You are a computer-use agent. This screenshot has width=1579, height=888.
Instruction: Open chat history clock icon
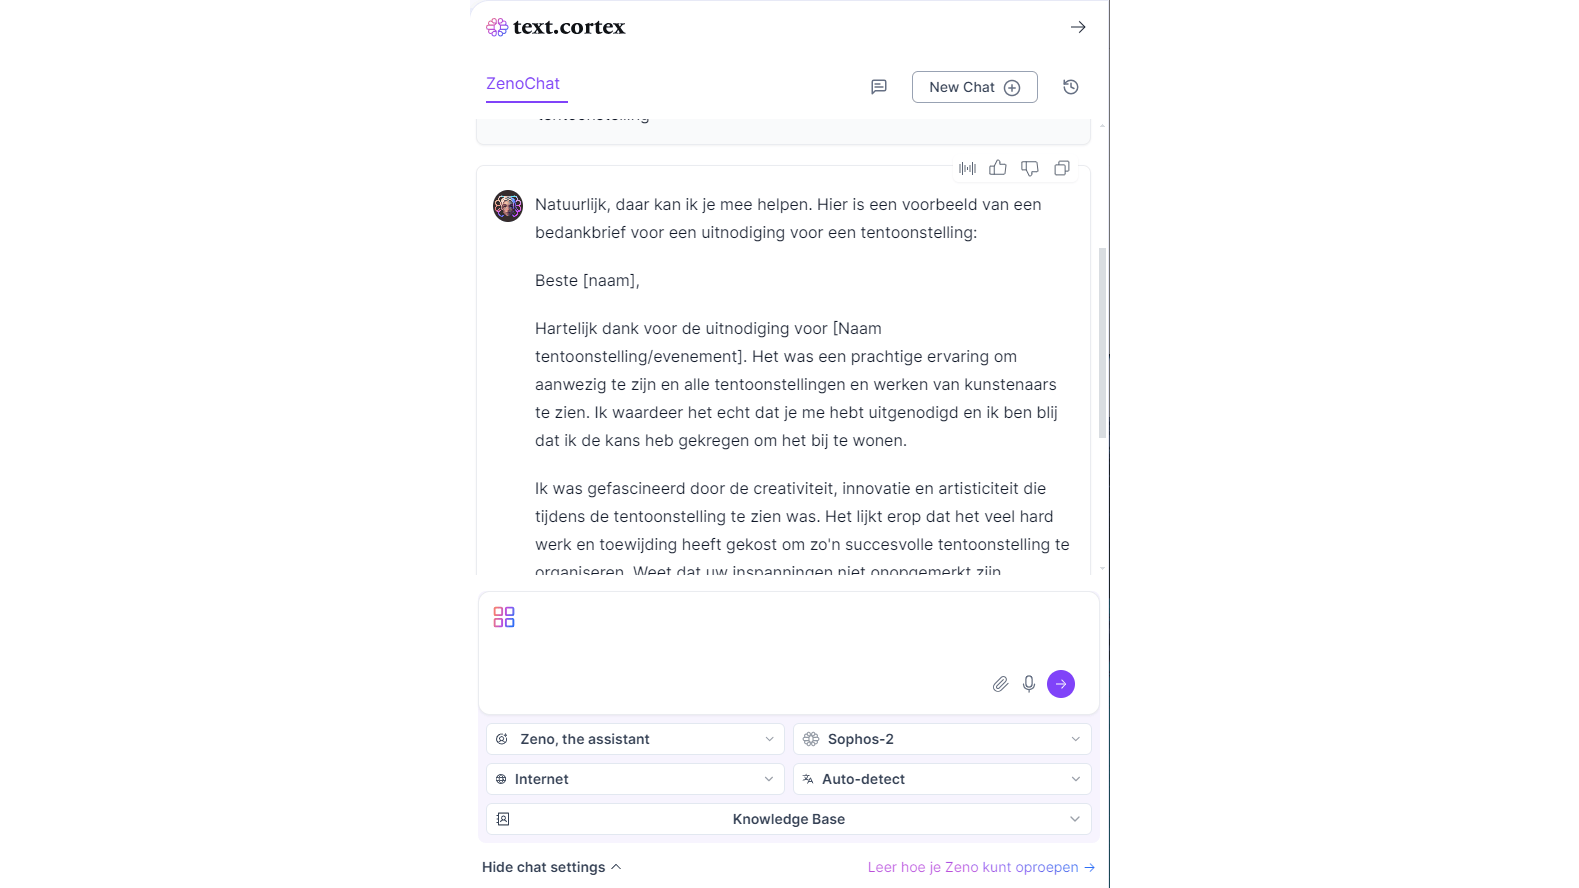tap(1071, 87)
